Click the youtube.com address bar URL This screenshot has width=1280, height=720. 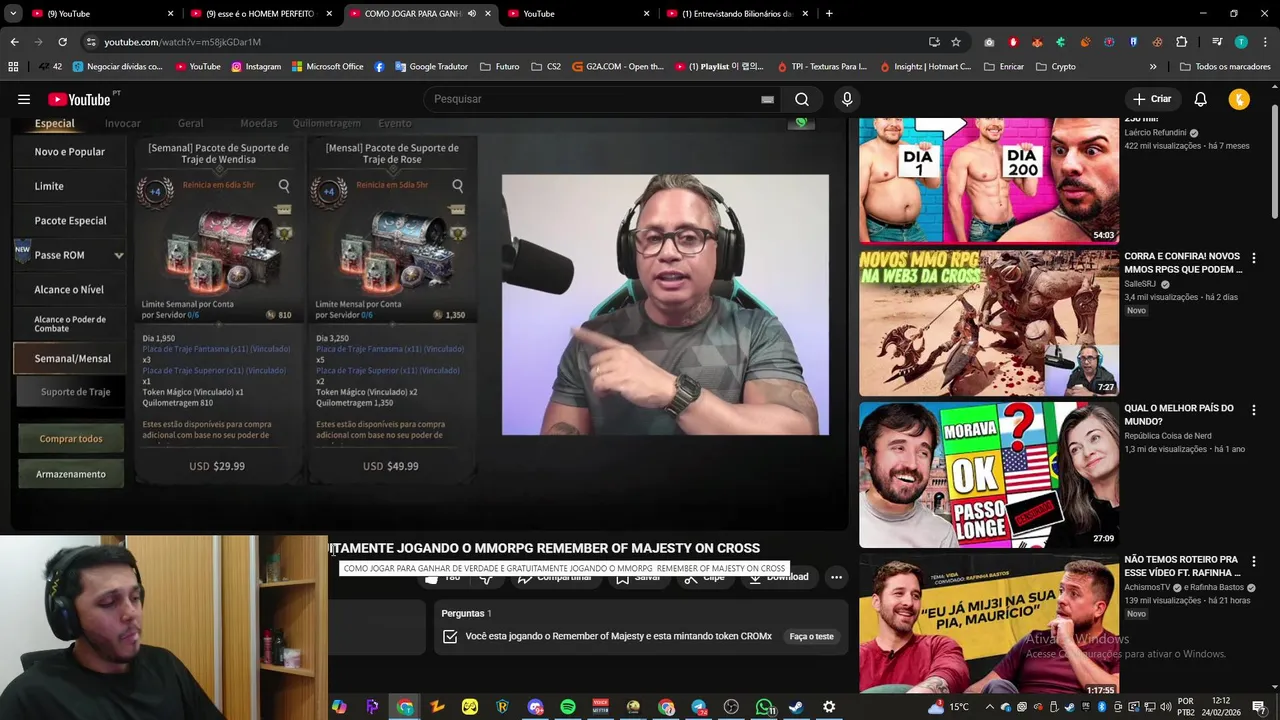coord(182,42)
